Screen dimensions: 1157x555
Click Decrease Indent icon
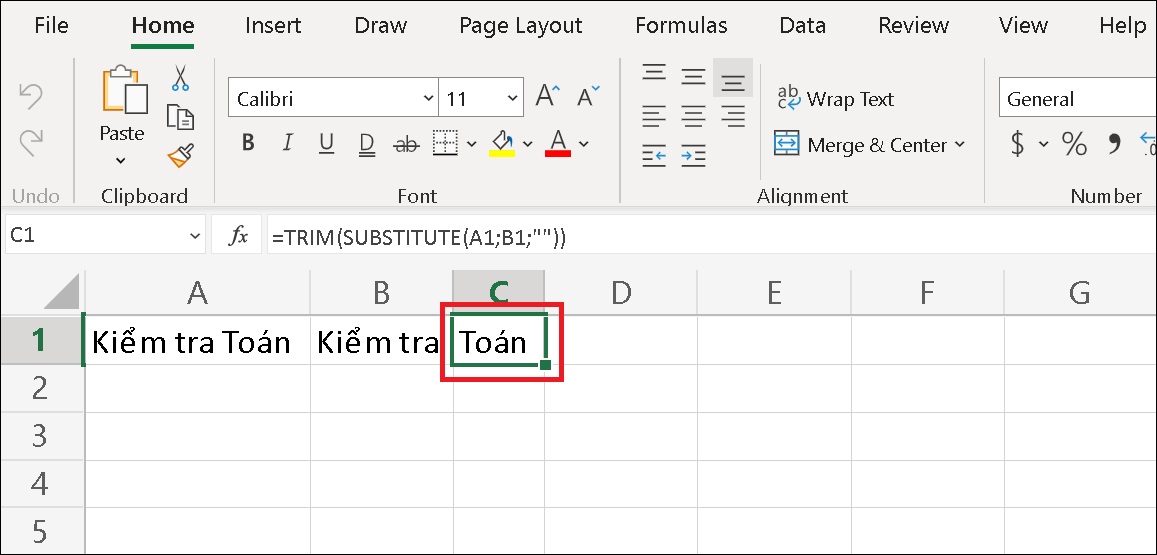click(654, 156)
